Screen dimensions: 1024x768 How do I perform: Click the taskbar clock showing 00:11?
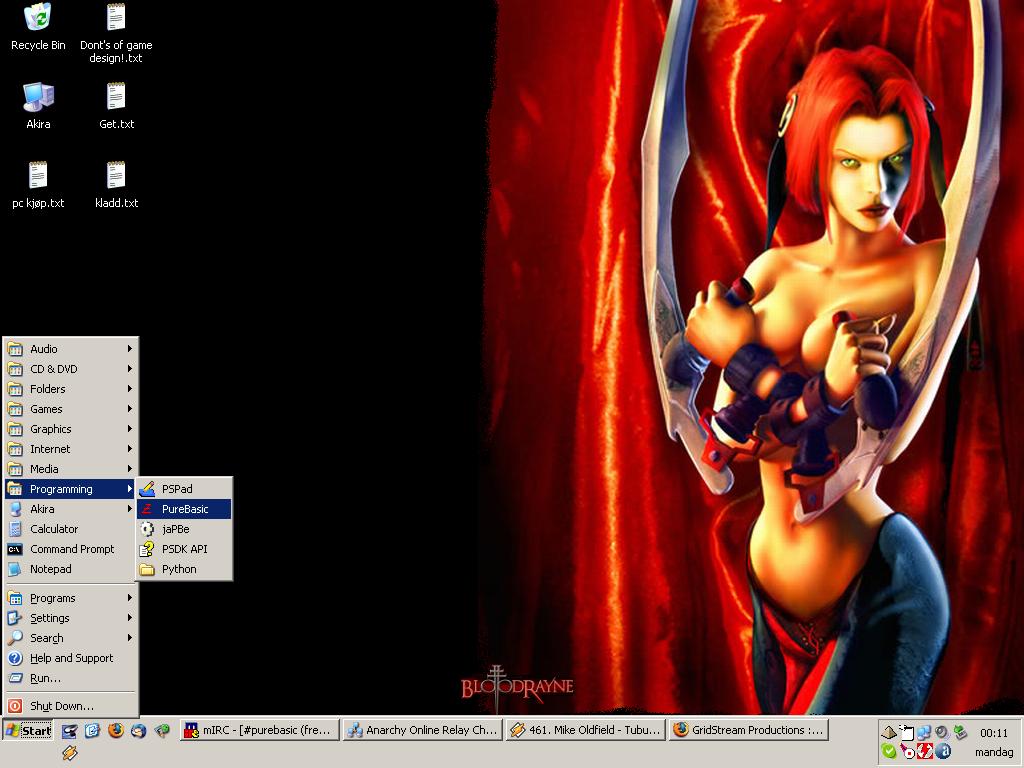(993, 733)
